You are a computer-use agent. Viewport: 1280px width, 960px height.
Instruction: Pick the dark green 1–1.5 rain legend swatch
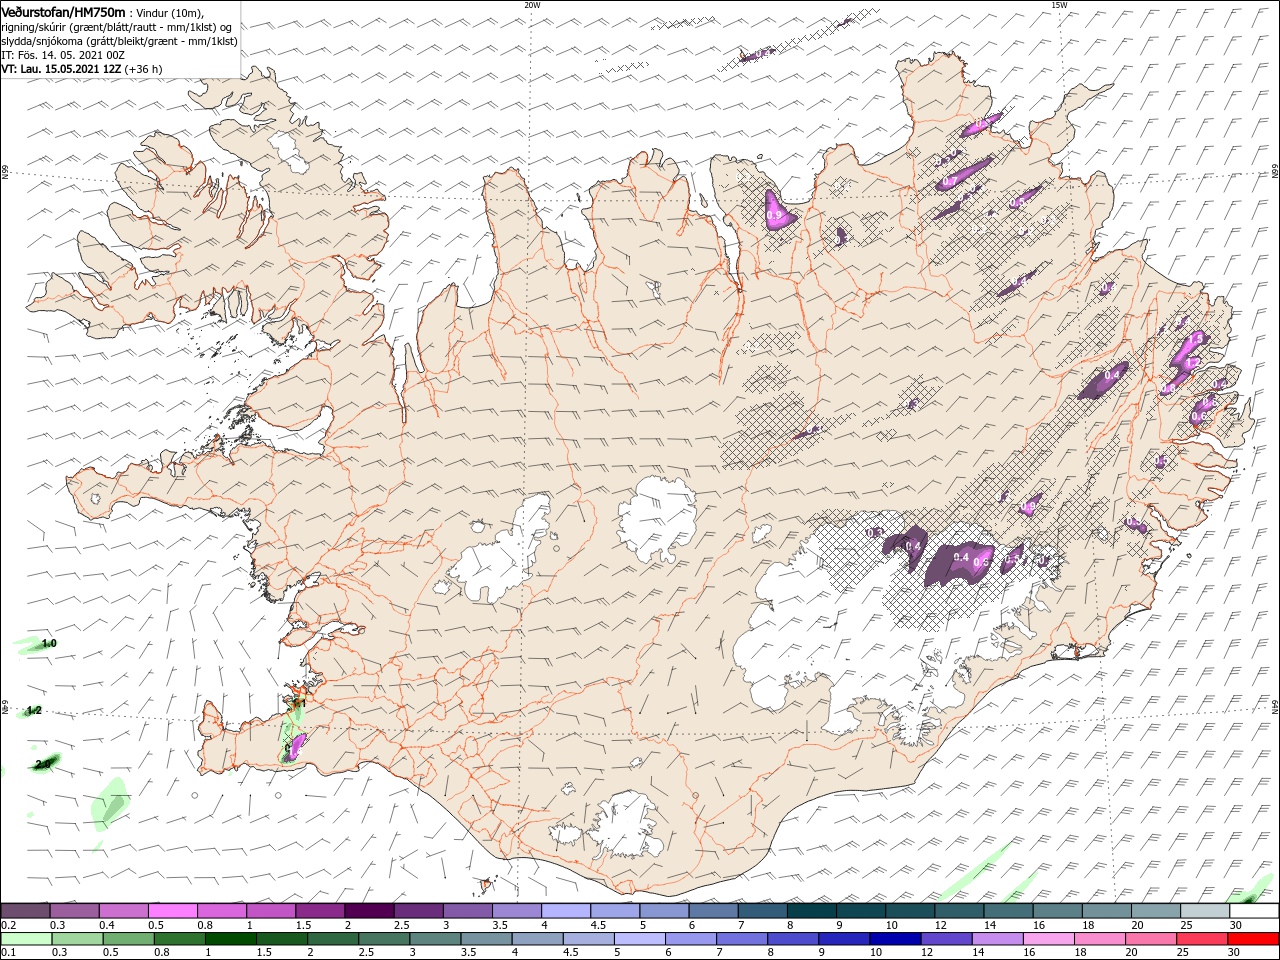230,939
